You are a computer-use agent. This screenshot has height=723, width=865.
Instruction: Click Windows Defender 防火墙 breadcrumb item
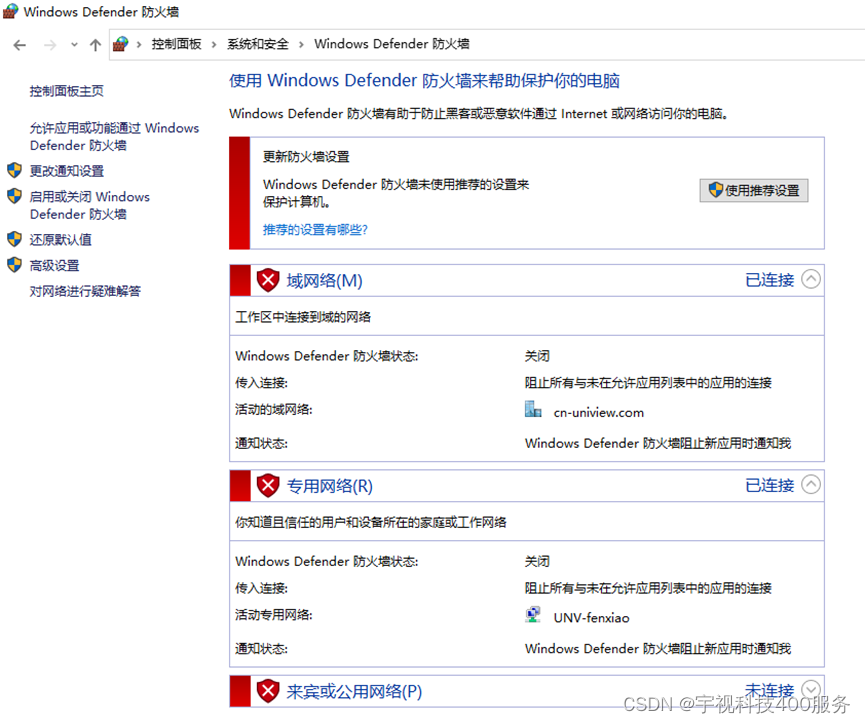coord(392,44)
